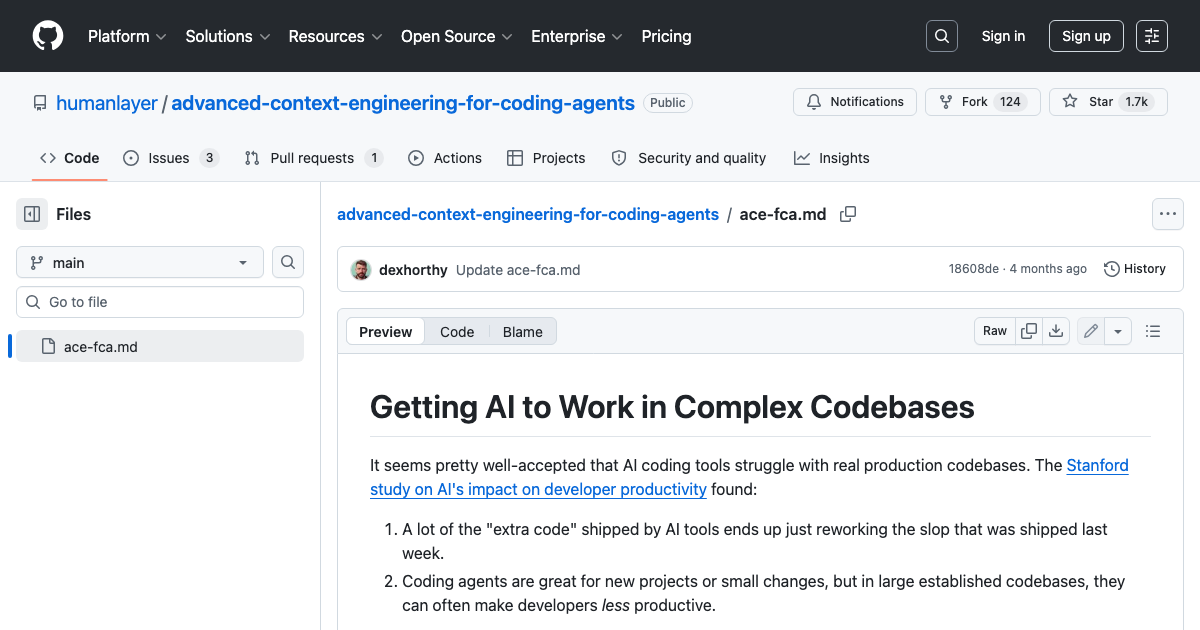Expand the Platform menu

coord(129,36)
